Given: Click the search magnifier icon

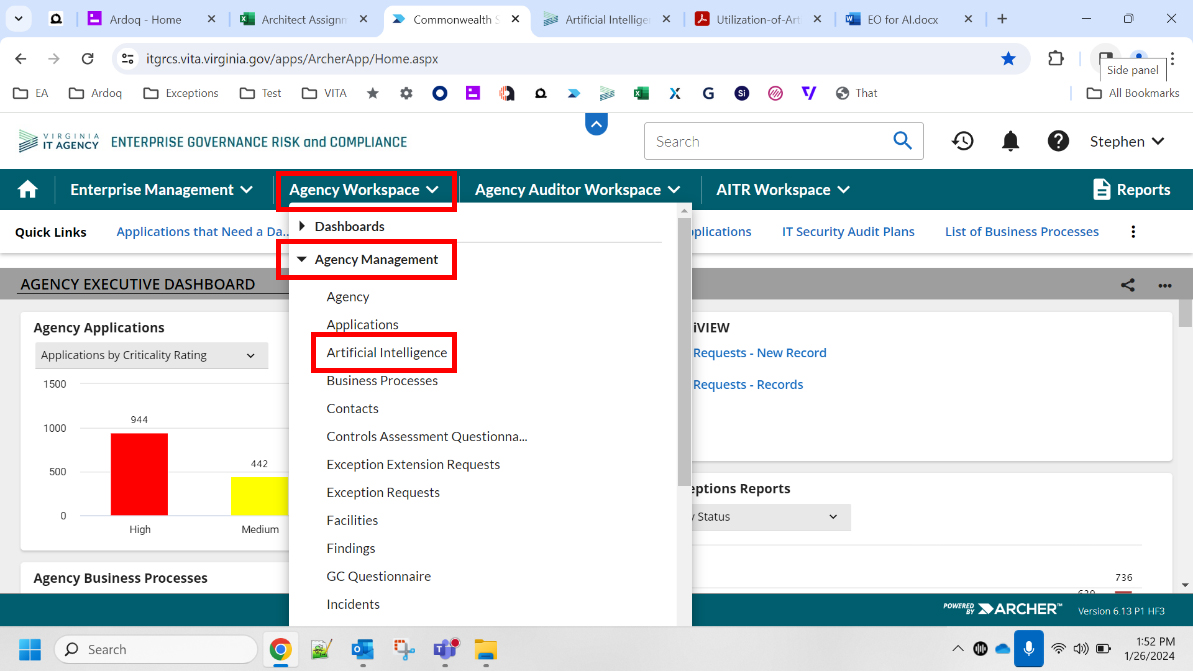Looking at the screenshot, I should coord(902,141).
